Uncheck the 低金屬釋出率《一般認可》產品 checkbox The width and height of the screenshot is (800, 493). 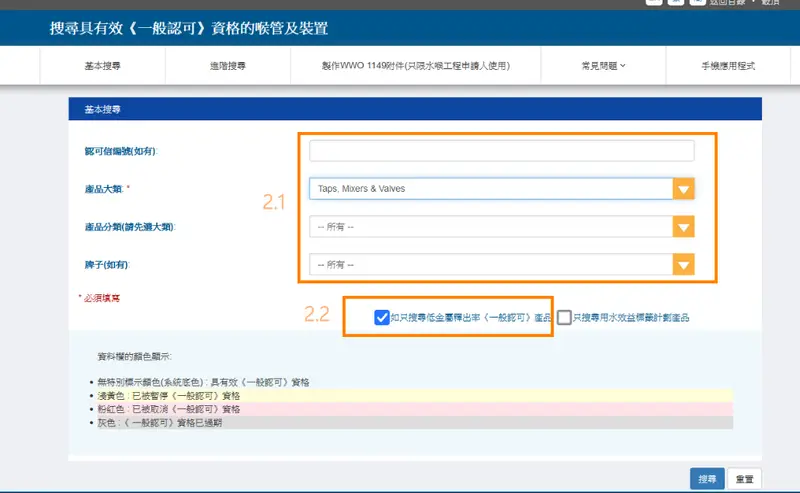click(x=381, y=317)
